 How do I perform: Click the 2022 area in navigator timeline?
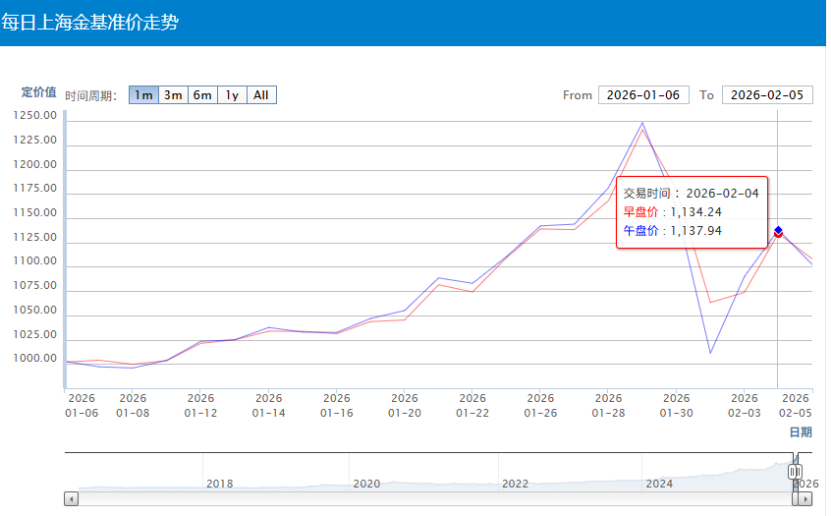click(514, 482)
